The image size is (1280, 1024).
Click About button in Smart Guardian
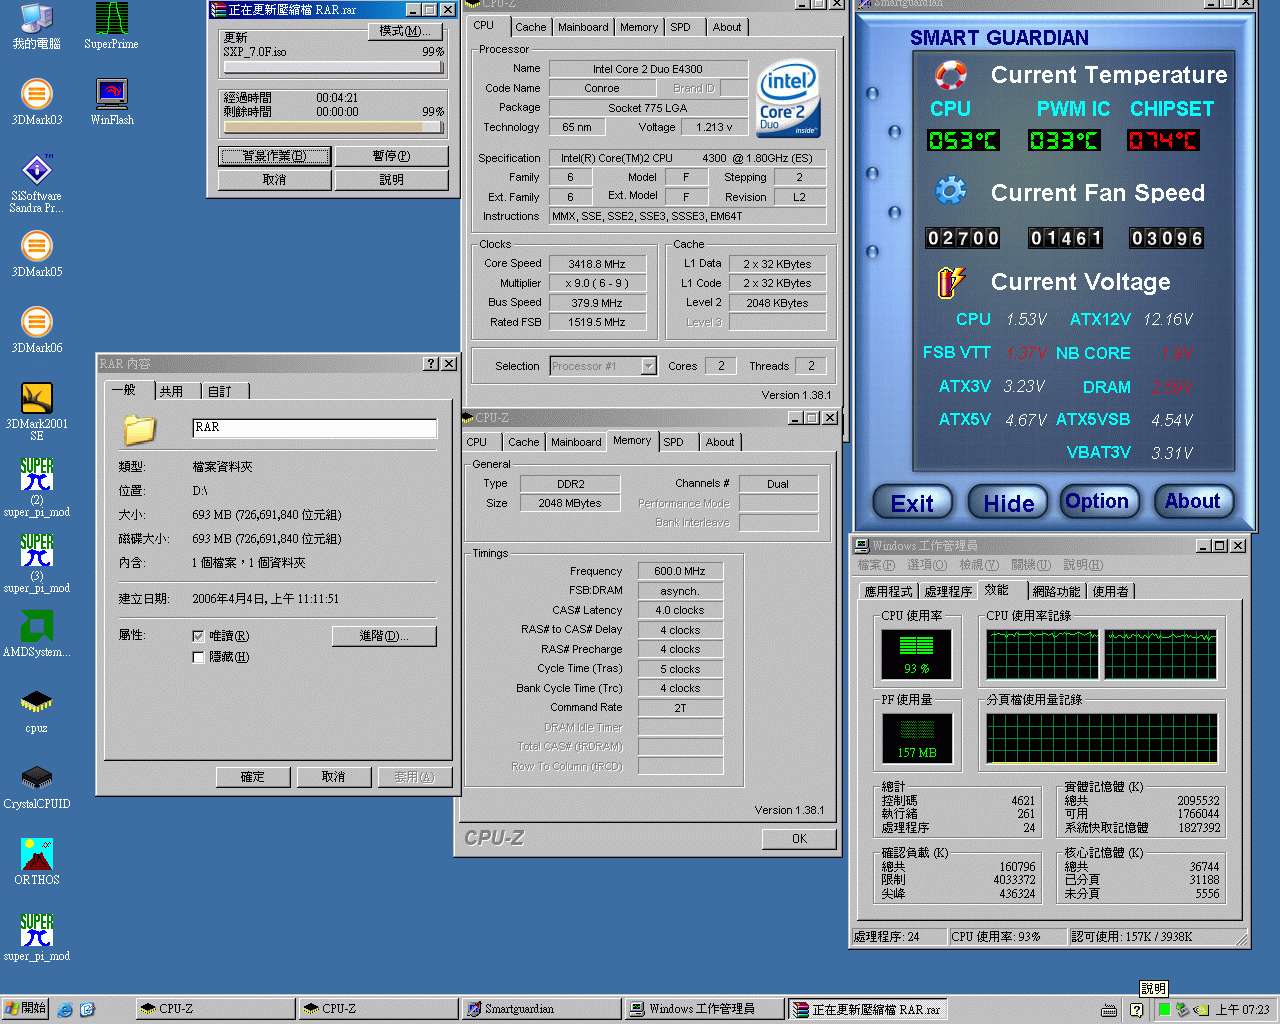pyautogui.click(x=1193, y=501)
